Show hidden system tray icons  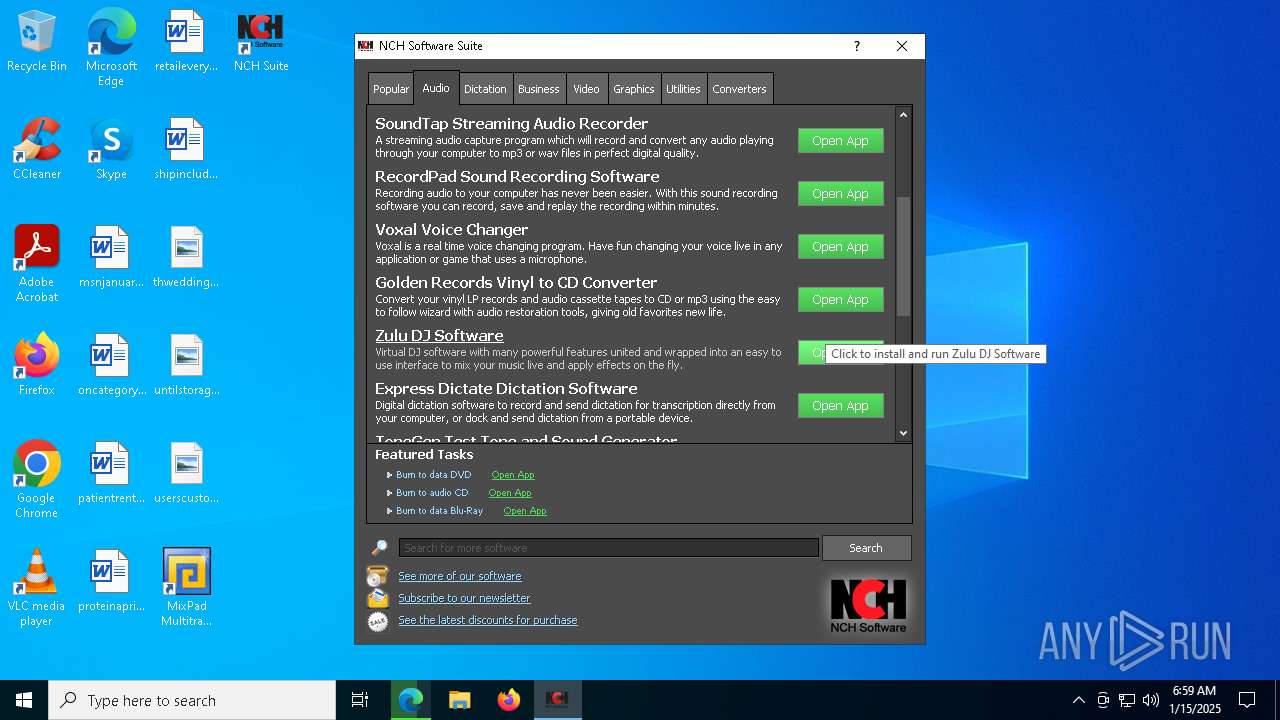(1078, 700)
